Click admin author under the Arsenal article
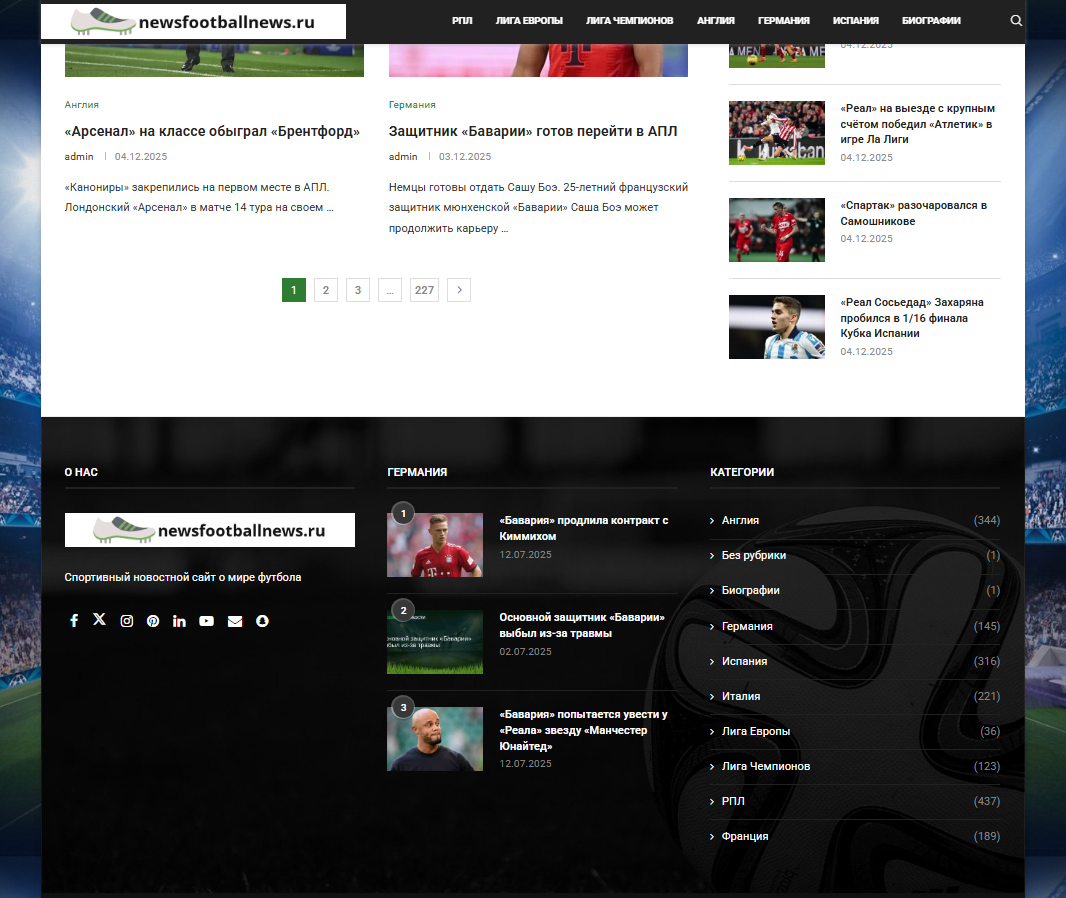Image resolution: width=1066 pixels, height=898 pixels. point(79,156)
